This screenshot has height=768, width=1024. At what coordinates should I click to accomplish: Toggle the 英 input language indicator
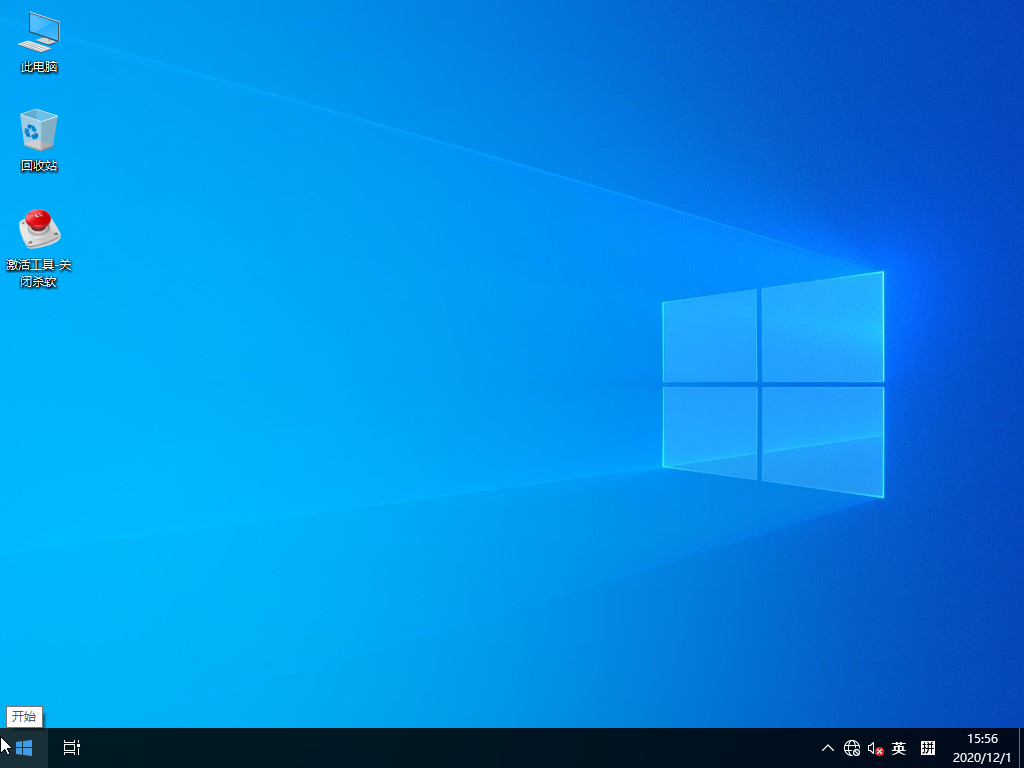tap(899, 748)
